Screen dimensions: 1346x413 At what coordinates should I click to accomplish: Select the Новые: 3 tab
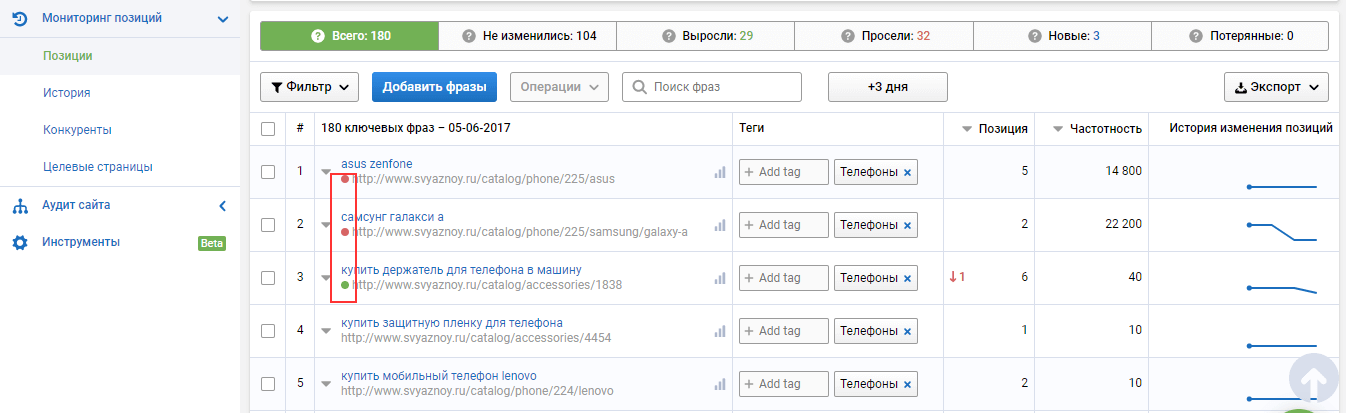coord(1062,36)
